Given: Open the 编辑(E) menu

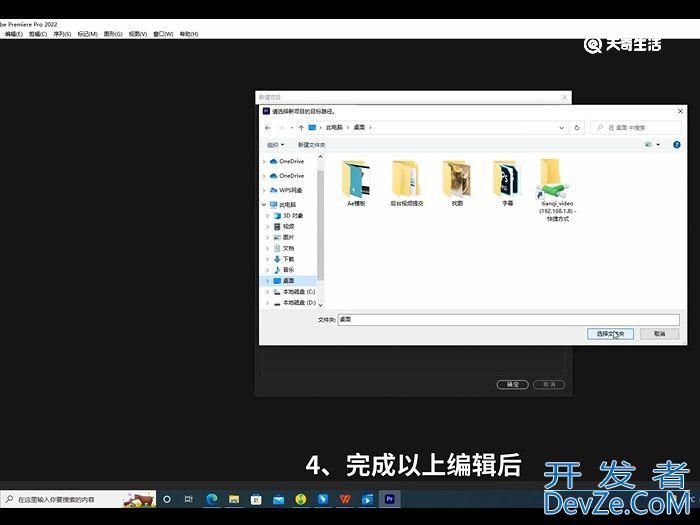Looking at the screenshot, I should (x=14, y=34).
